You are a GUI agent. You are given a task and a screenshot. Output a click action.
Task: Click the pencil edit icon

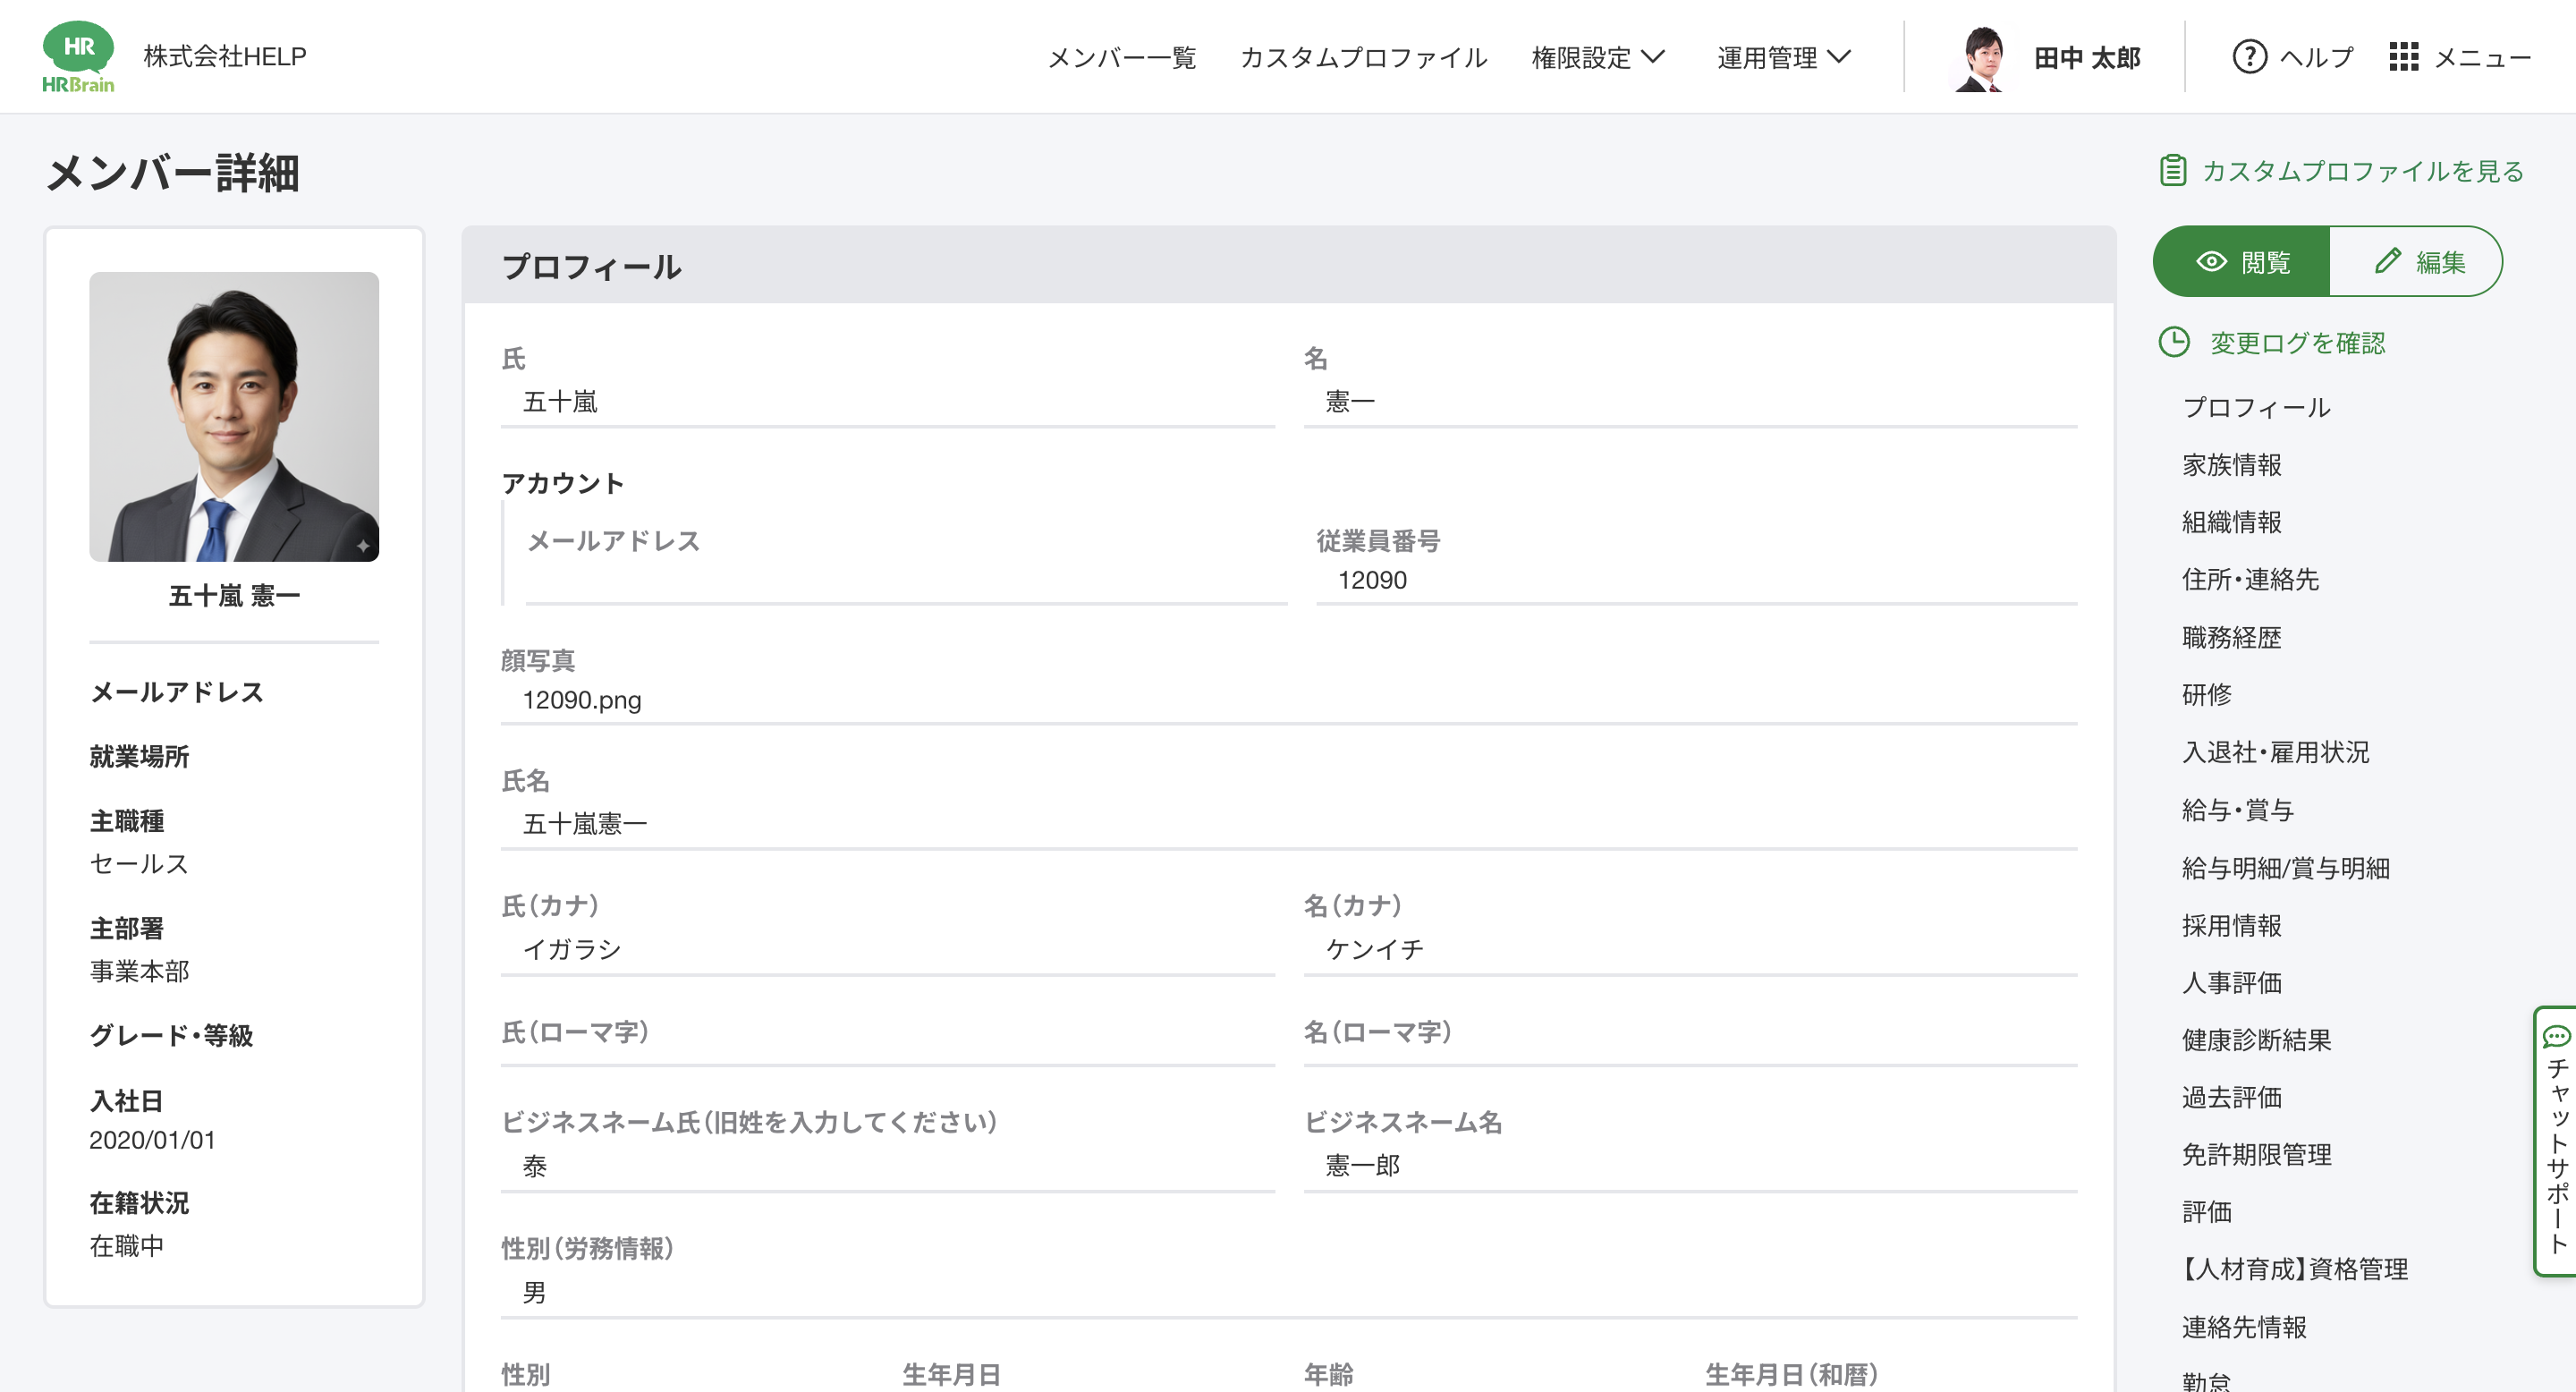coord(2387,261)
